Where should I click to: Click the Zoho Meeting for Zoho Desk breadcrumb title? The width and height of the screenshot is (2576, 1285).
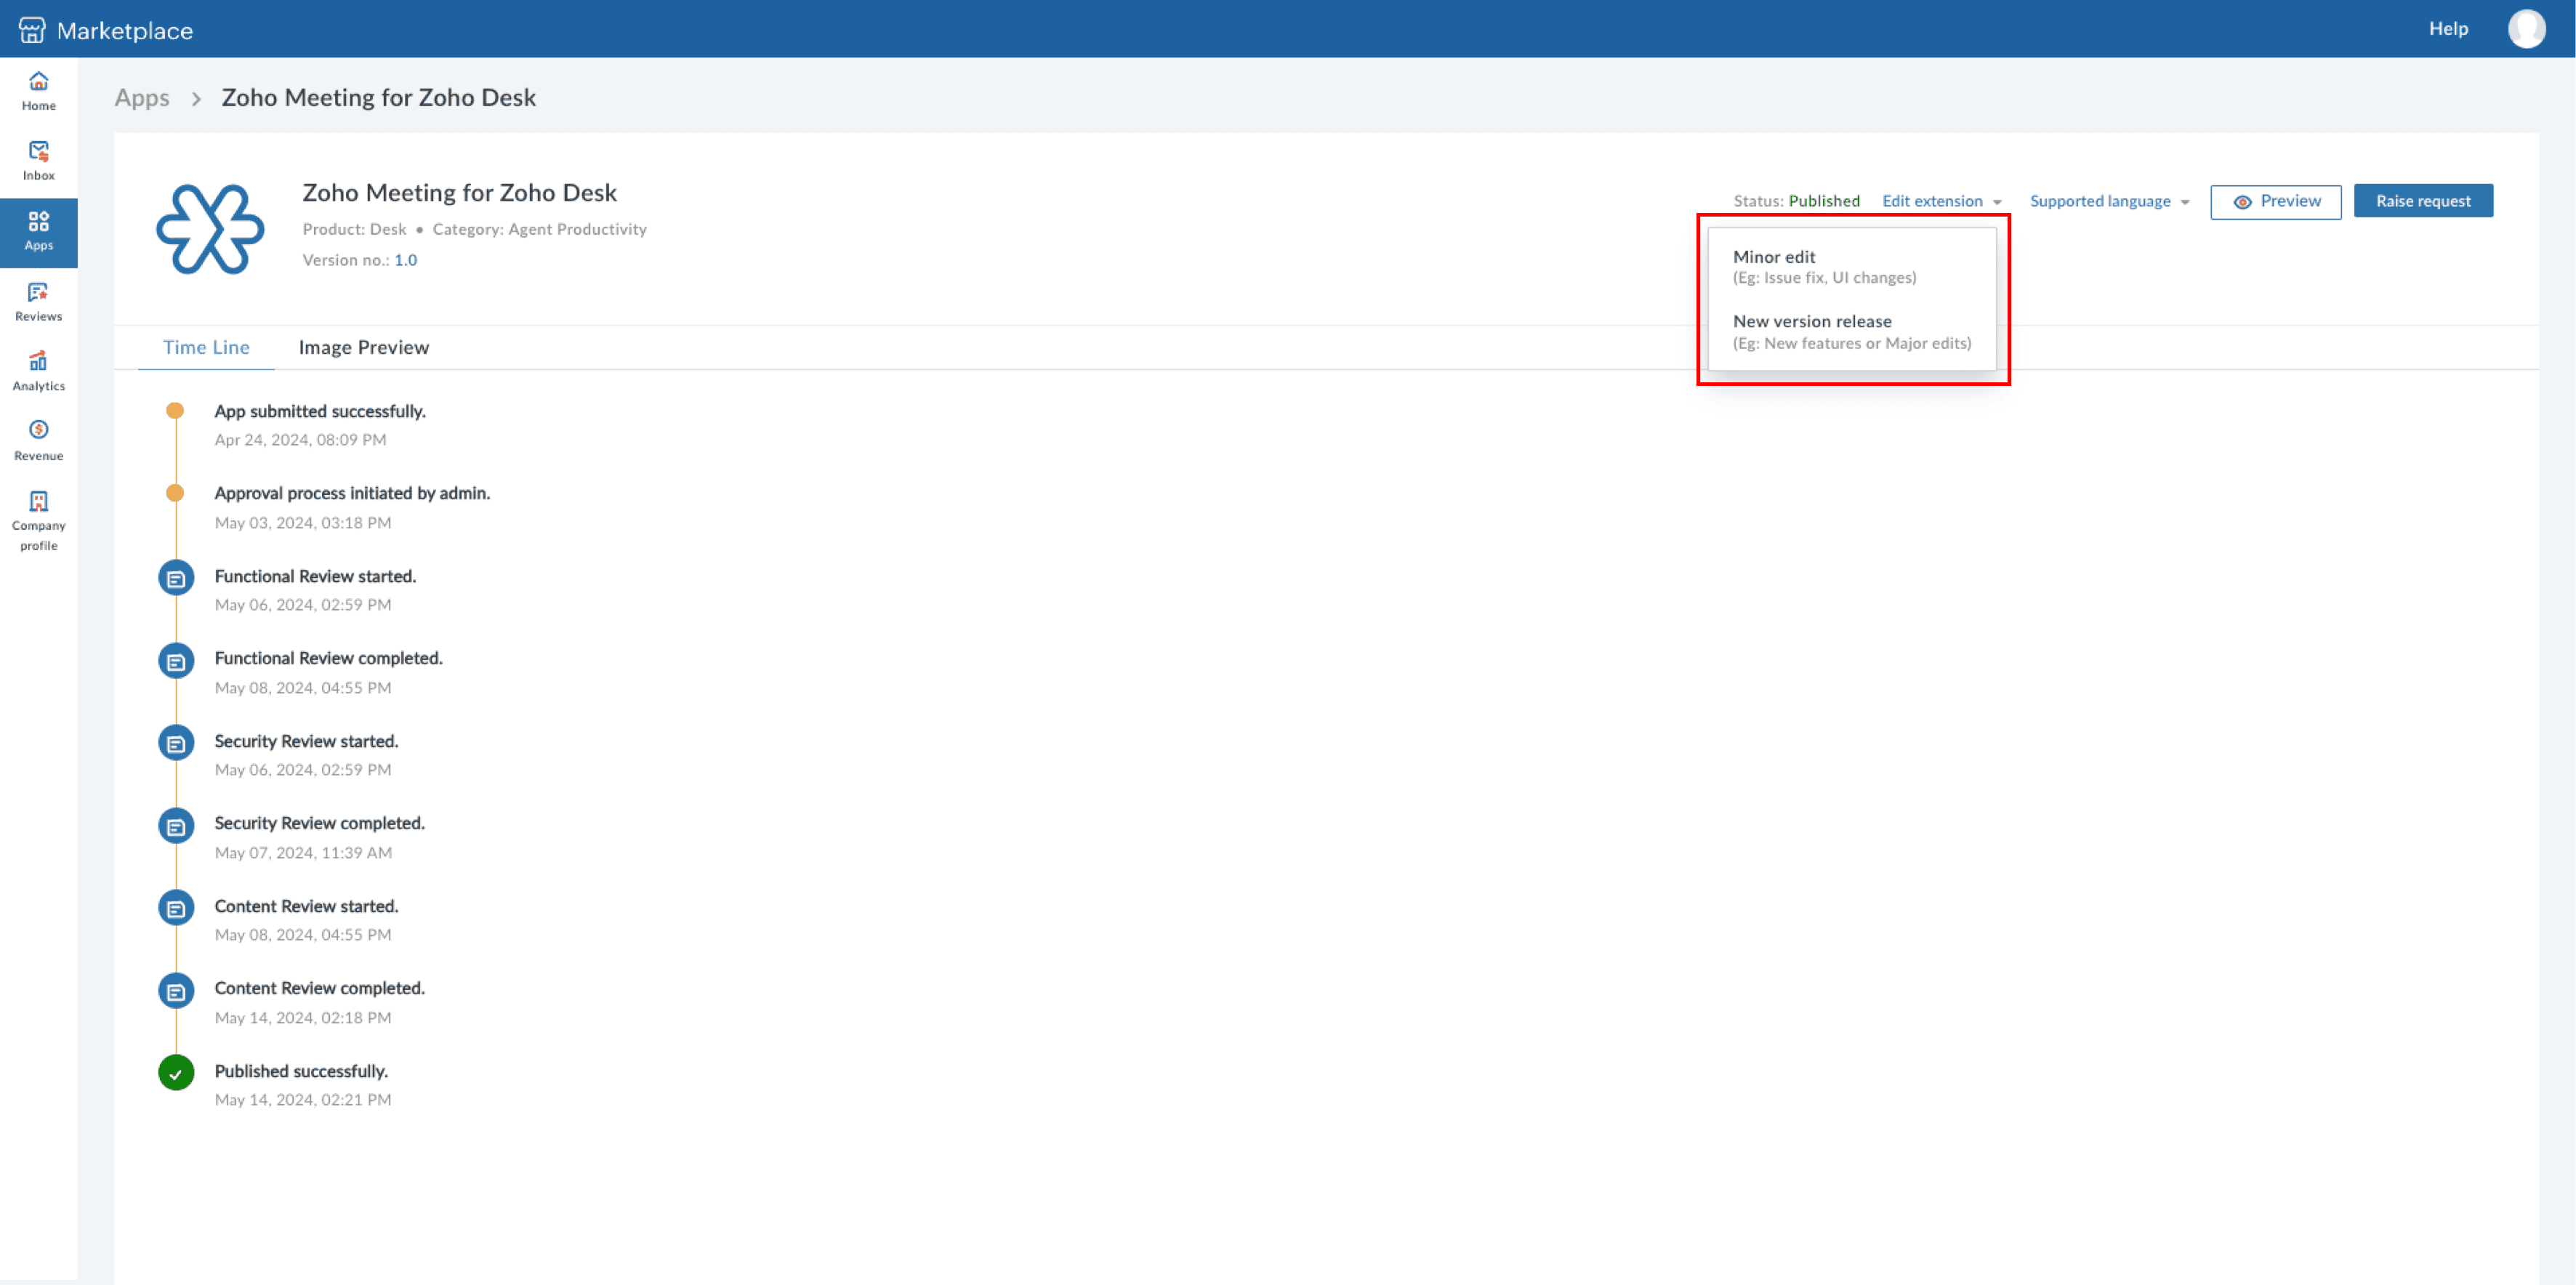point(378,97)
